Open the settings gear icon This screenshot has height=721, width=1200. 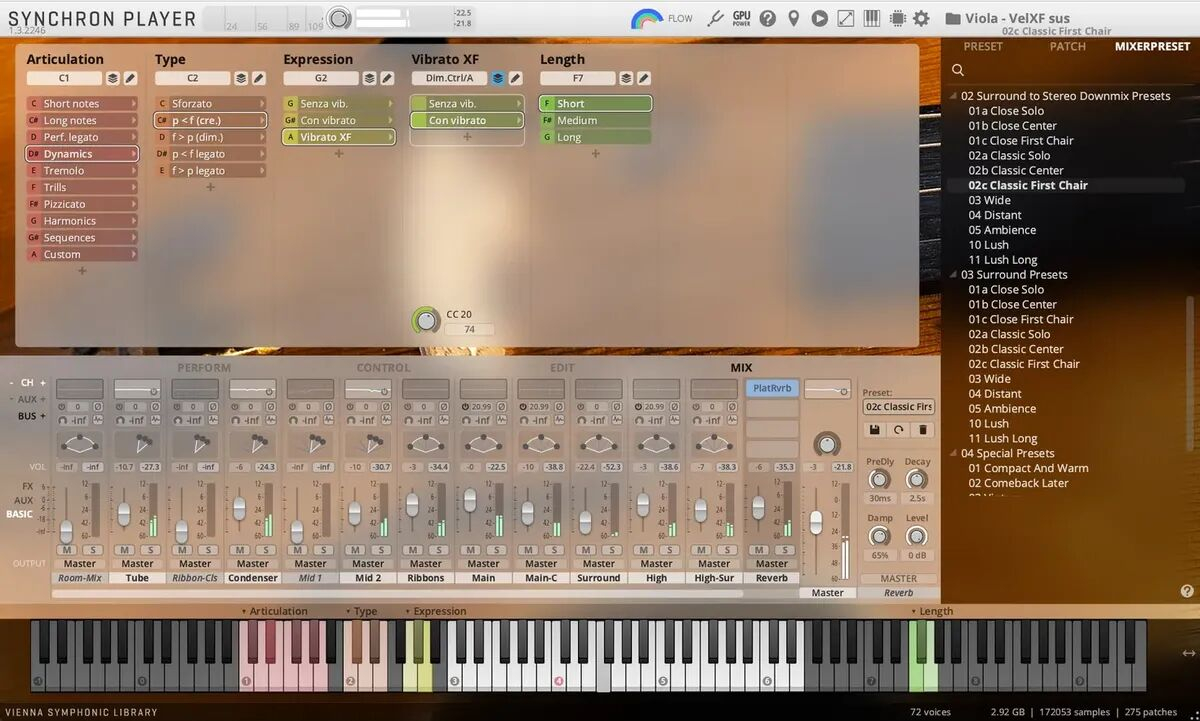click(x=921, y=18)
